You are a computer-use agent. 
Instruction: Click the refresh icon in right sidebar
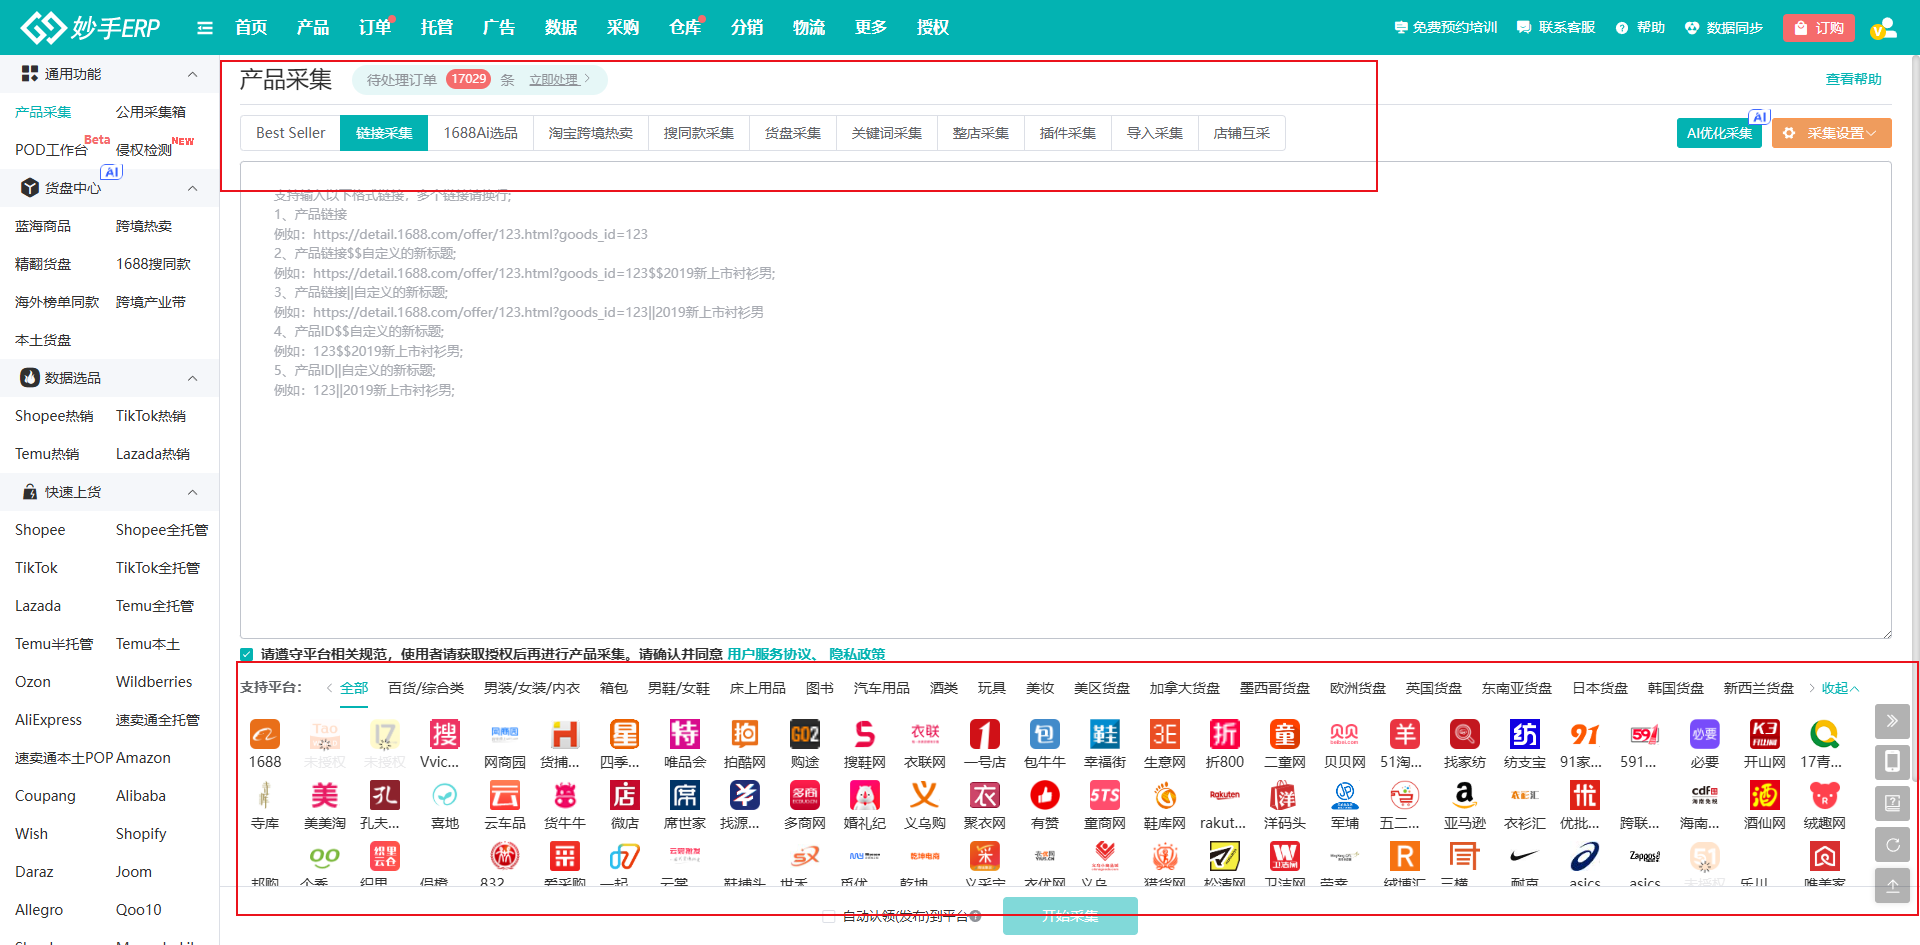point(1892,845)
